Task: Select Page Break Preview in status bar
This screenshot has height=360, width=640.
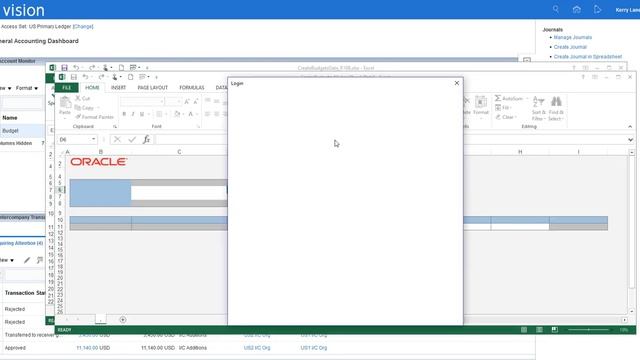Action: [554, 329]
